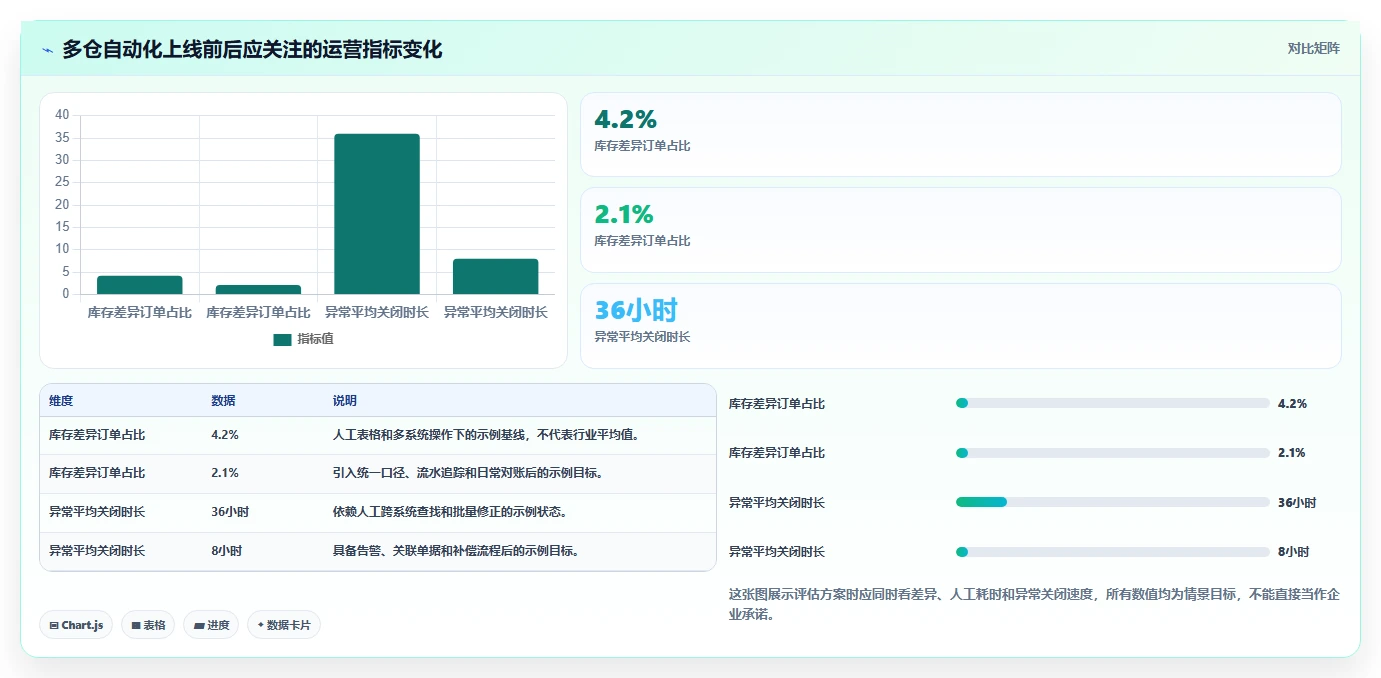Click the 进度 chip
Image resolution: width=1381 pixels, height=678 pixels.
[211, 625]
